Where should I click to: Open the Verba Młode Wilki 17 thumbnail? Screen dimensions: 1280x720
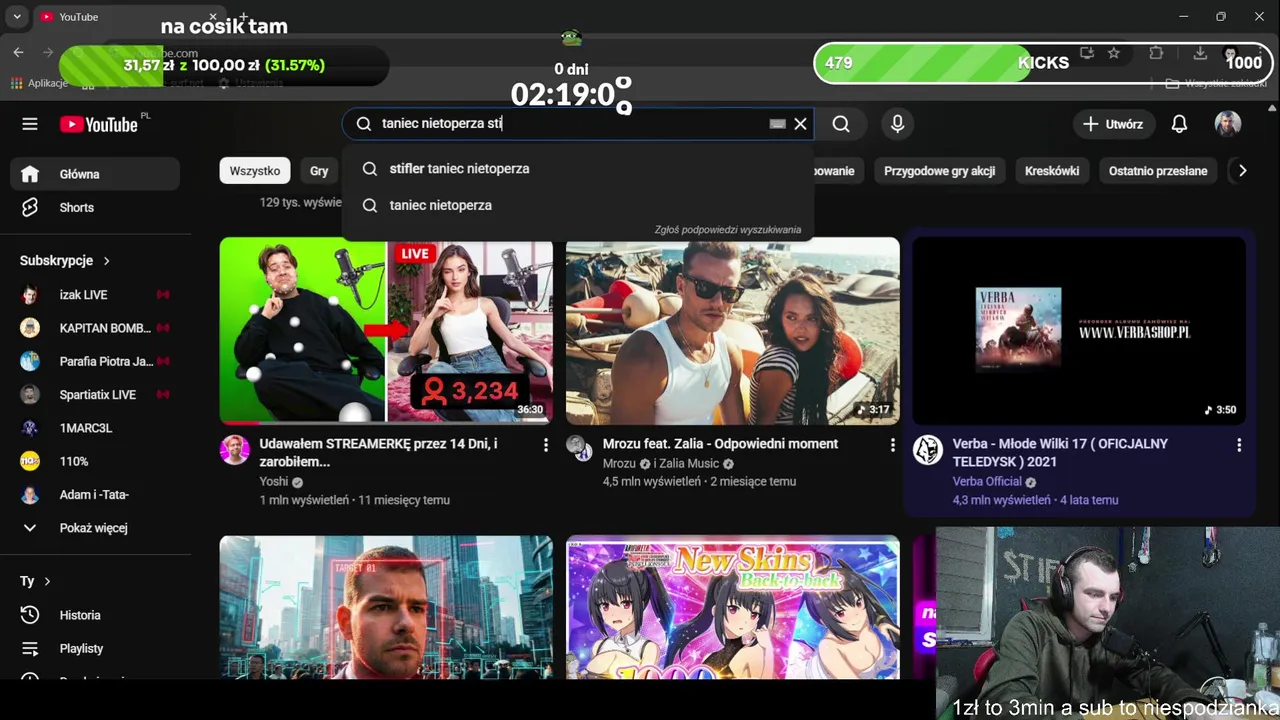coord(1079,331)
